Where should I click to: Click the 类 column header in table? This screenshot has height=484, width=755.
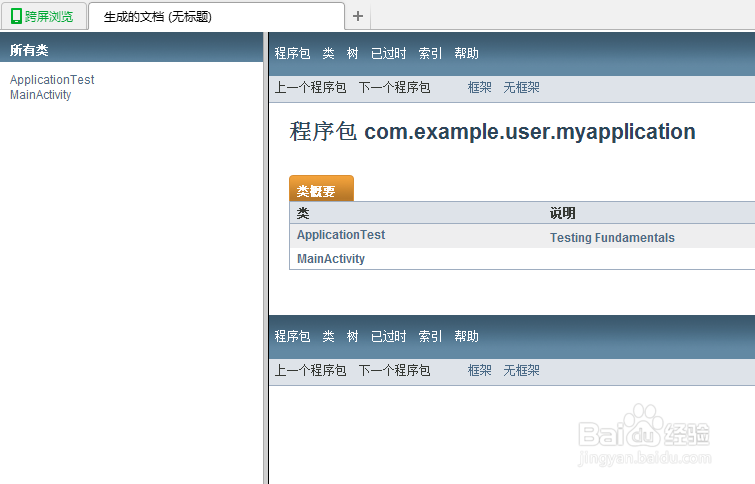(x=303, y=213)
